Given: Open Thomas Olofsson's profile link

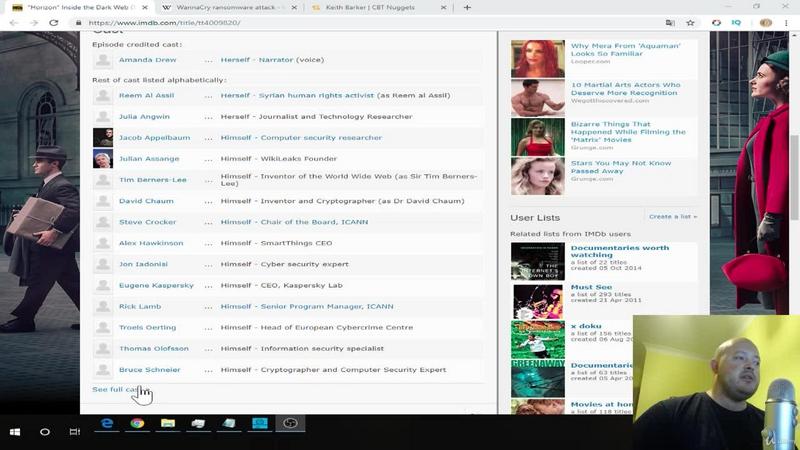Looking at the screenshot, I should click(x=154, y=349).
